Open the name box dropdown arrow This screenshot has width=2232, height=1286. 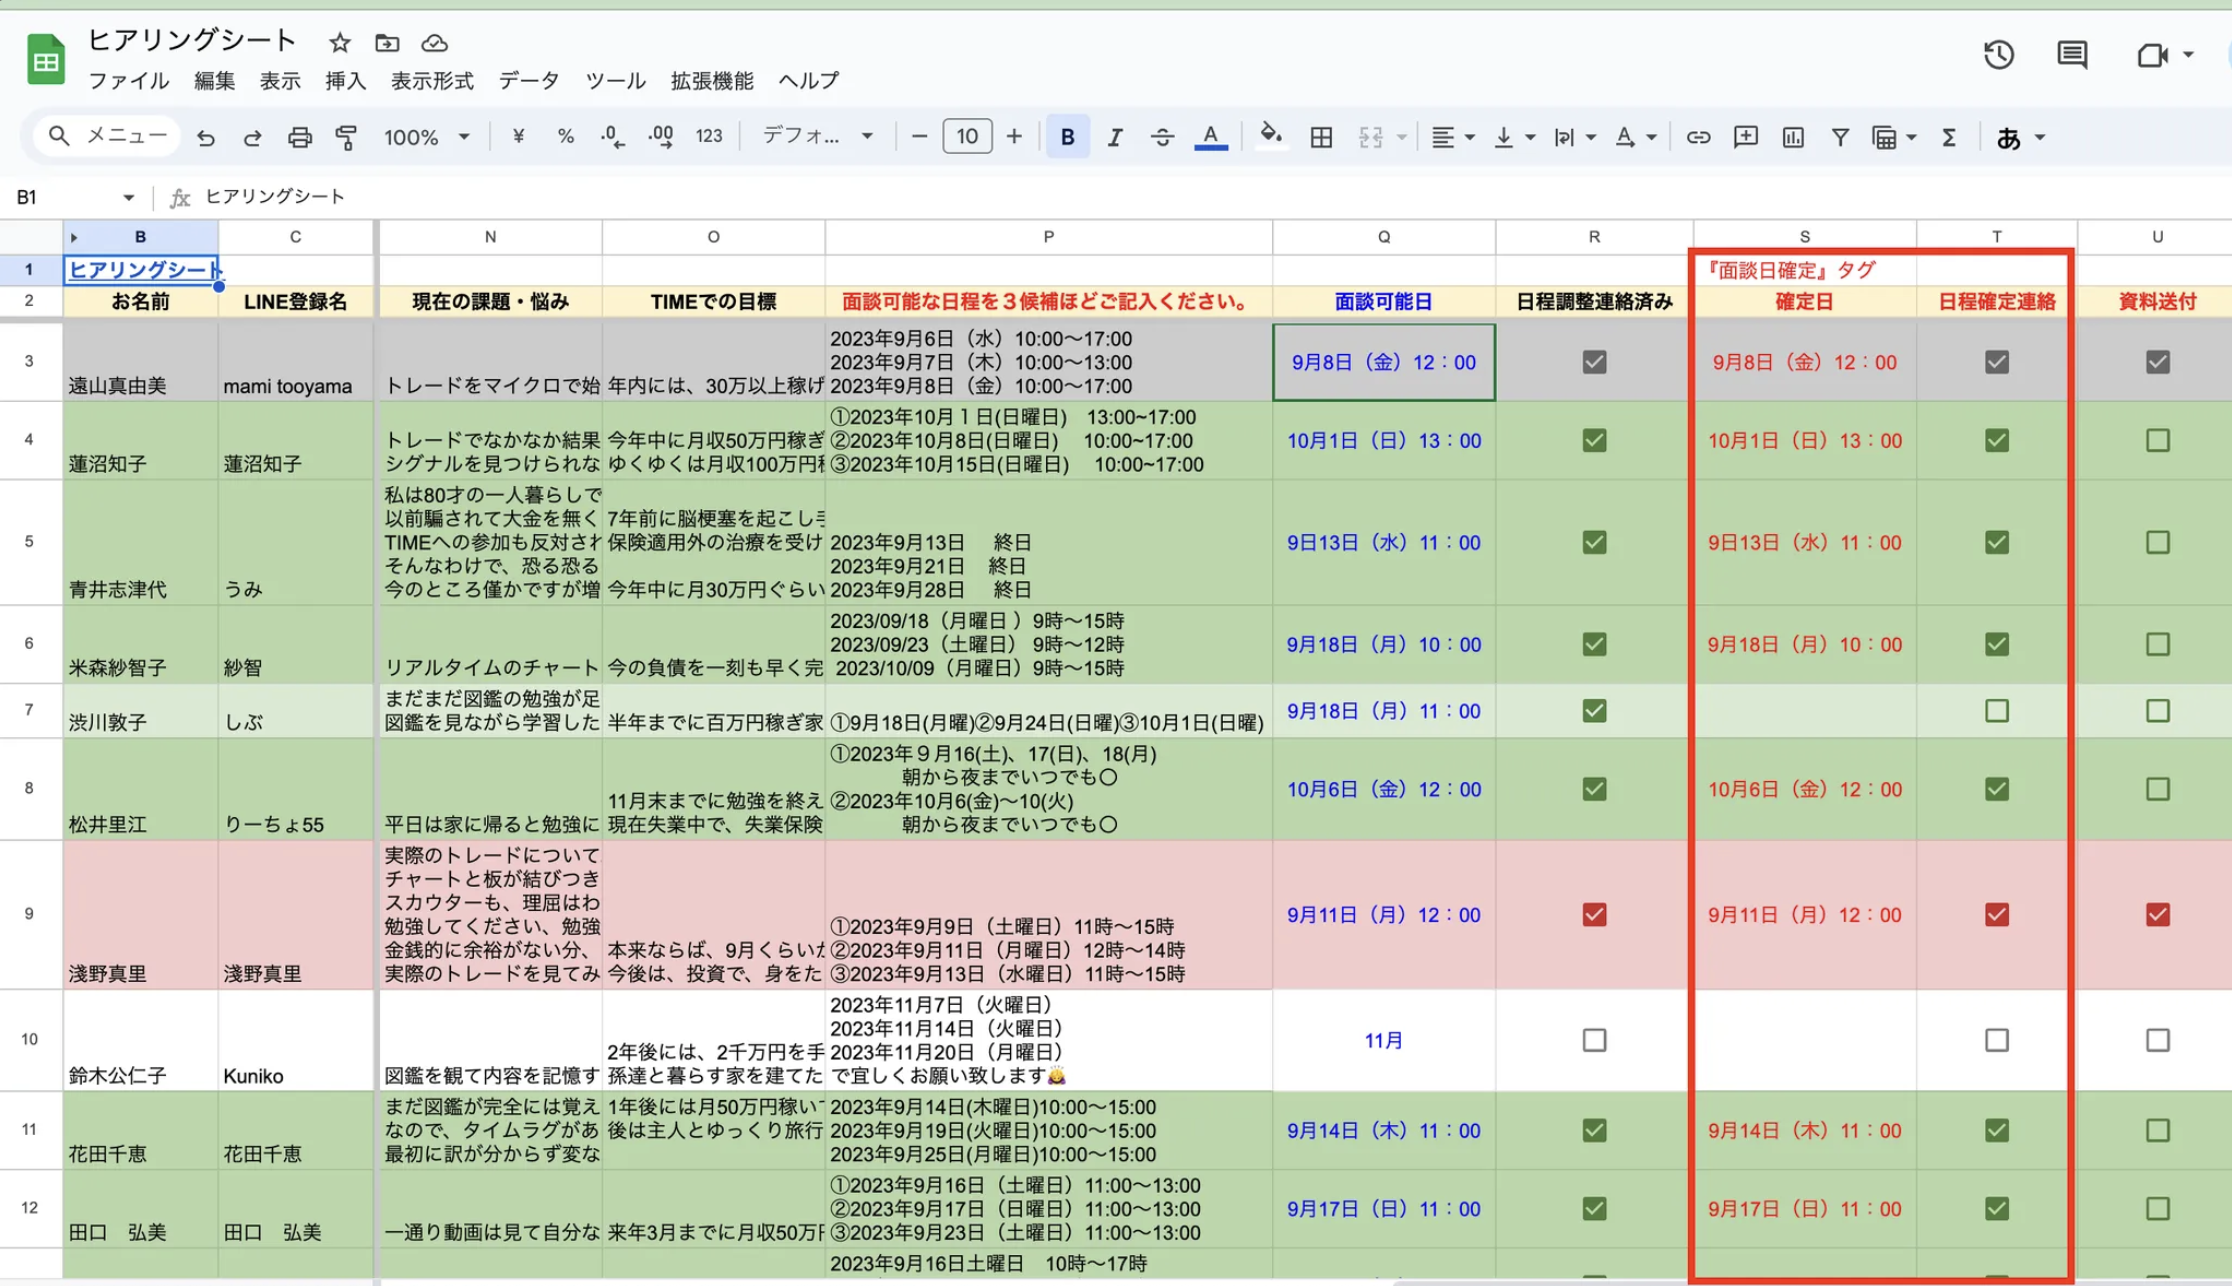[x=128, y=197]
